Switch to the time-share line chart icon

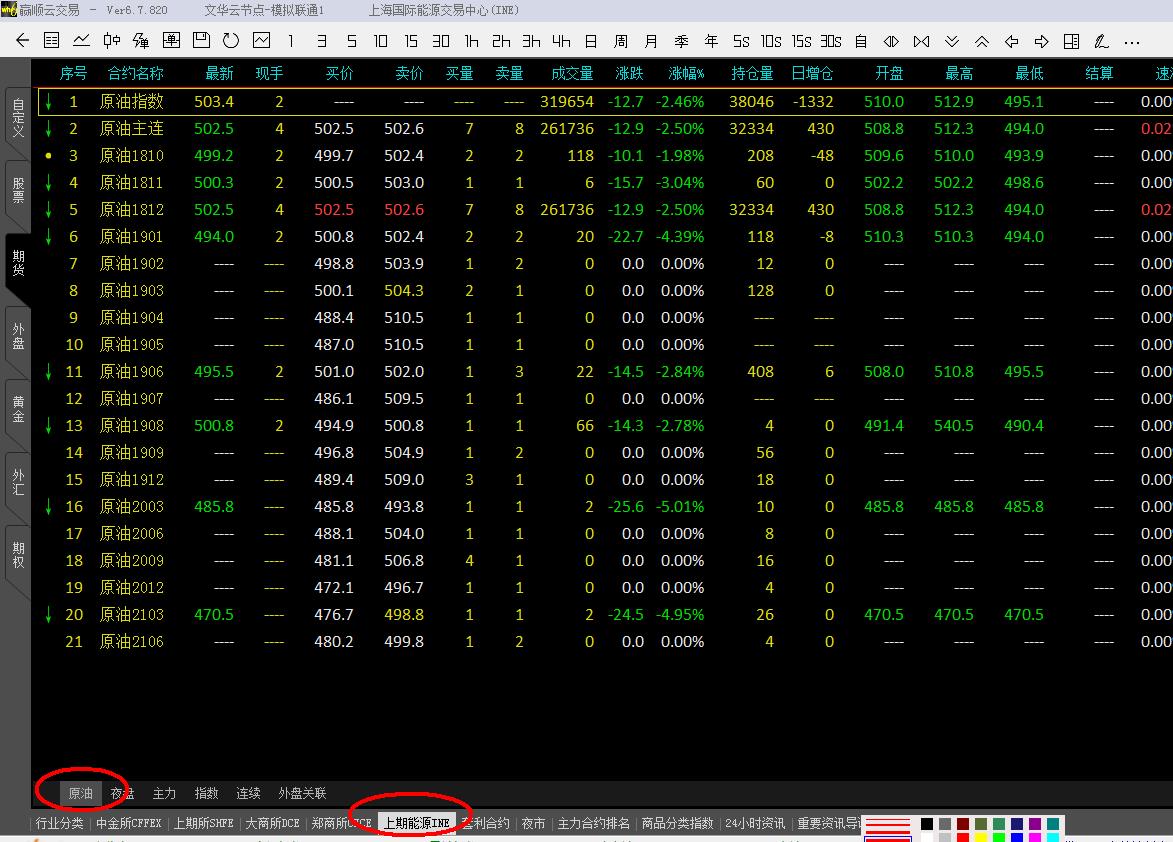pos(82,41)
